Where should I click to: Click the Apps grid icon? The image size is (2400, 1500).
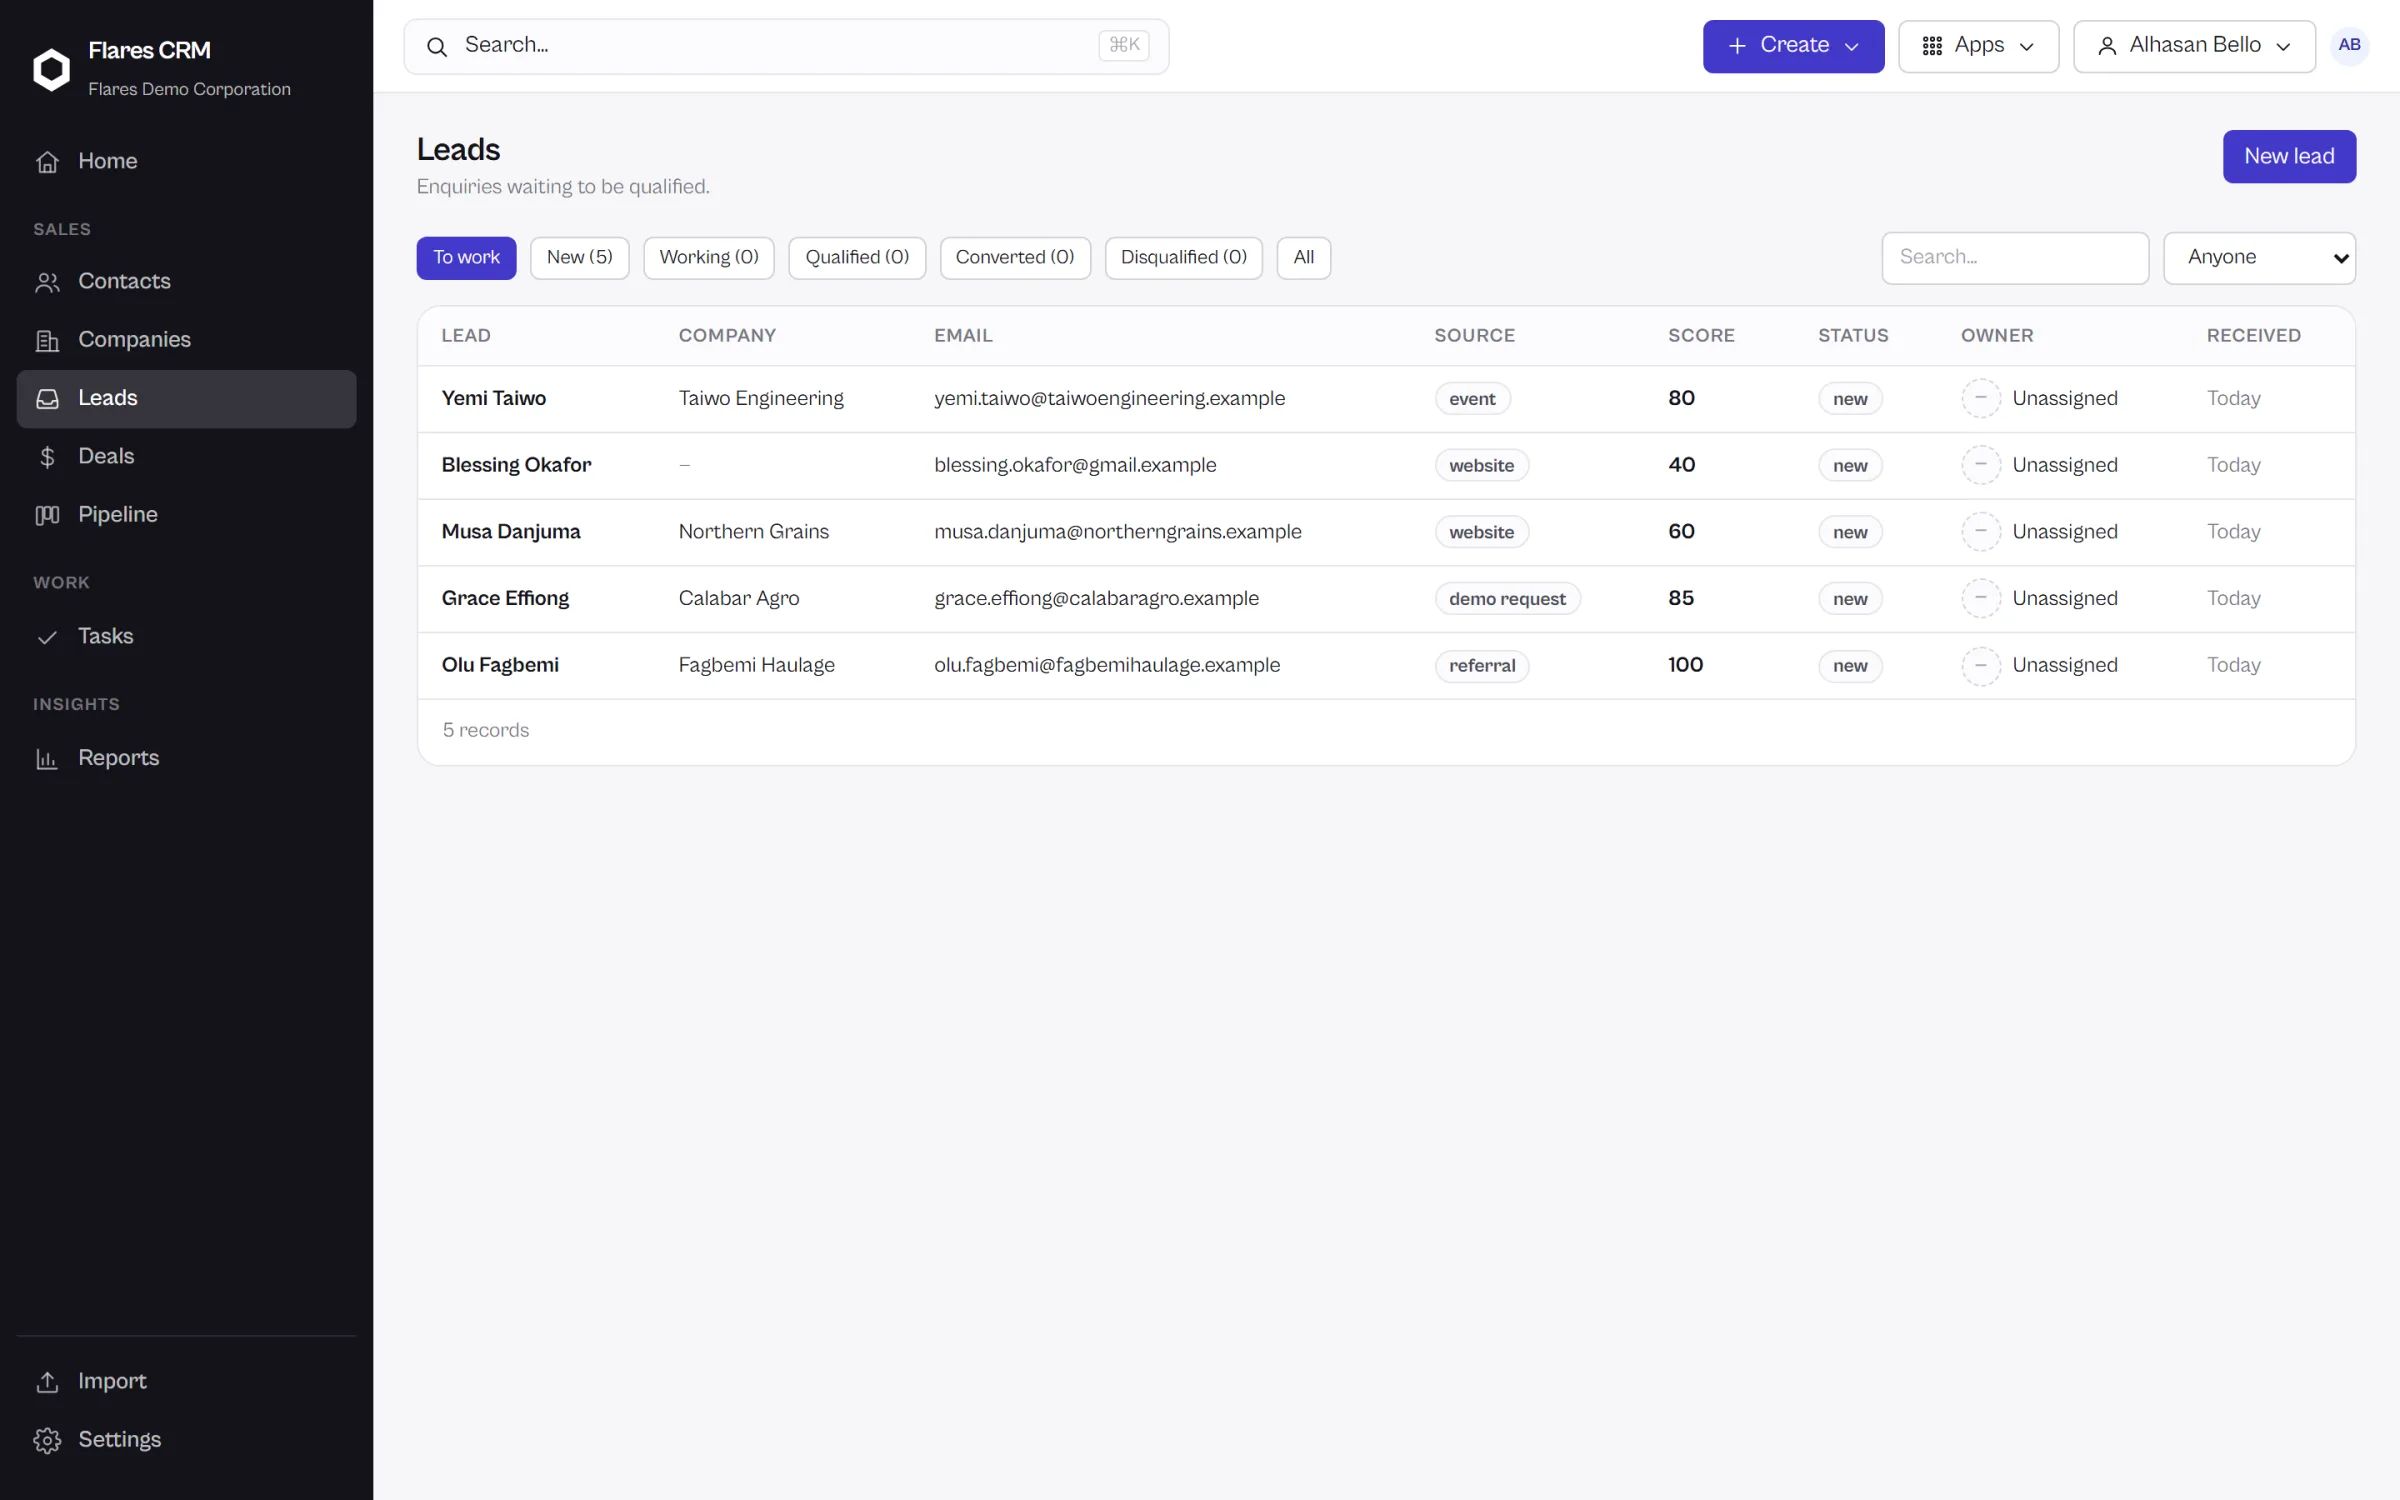[1932, 46]
